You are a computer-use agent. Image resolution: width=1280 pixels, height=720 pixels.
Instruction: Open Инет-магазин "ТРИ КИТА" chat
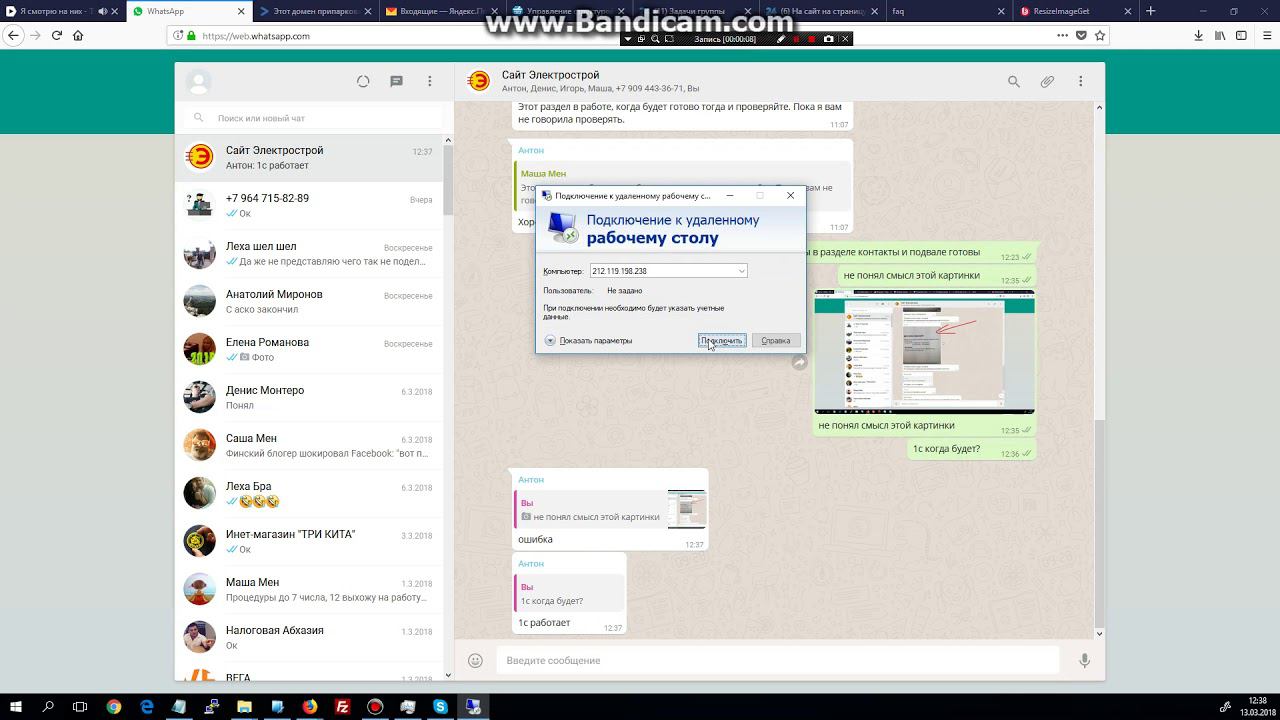(x=309, y=542)
